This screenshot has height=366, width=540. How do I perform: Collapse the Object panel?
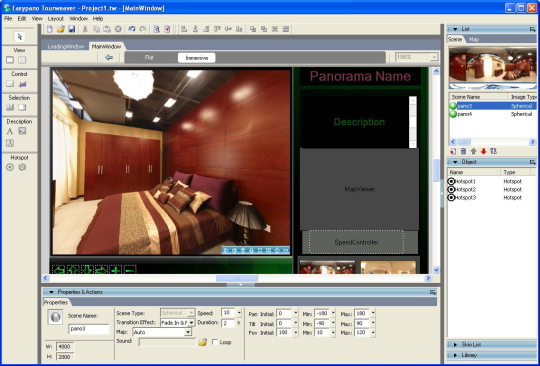pyautogui.click(x=455, y=162)
